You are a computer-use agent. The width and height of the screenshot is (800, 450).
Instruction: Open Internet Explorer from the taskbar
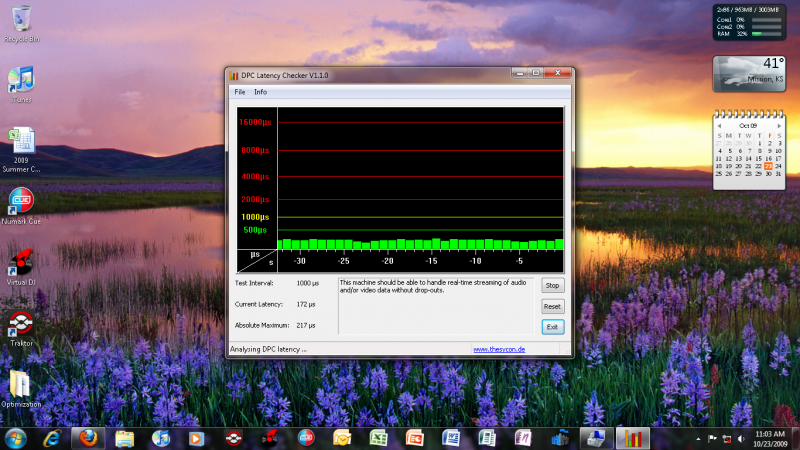(x=52, y=438)
